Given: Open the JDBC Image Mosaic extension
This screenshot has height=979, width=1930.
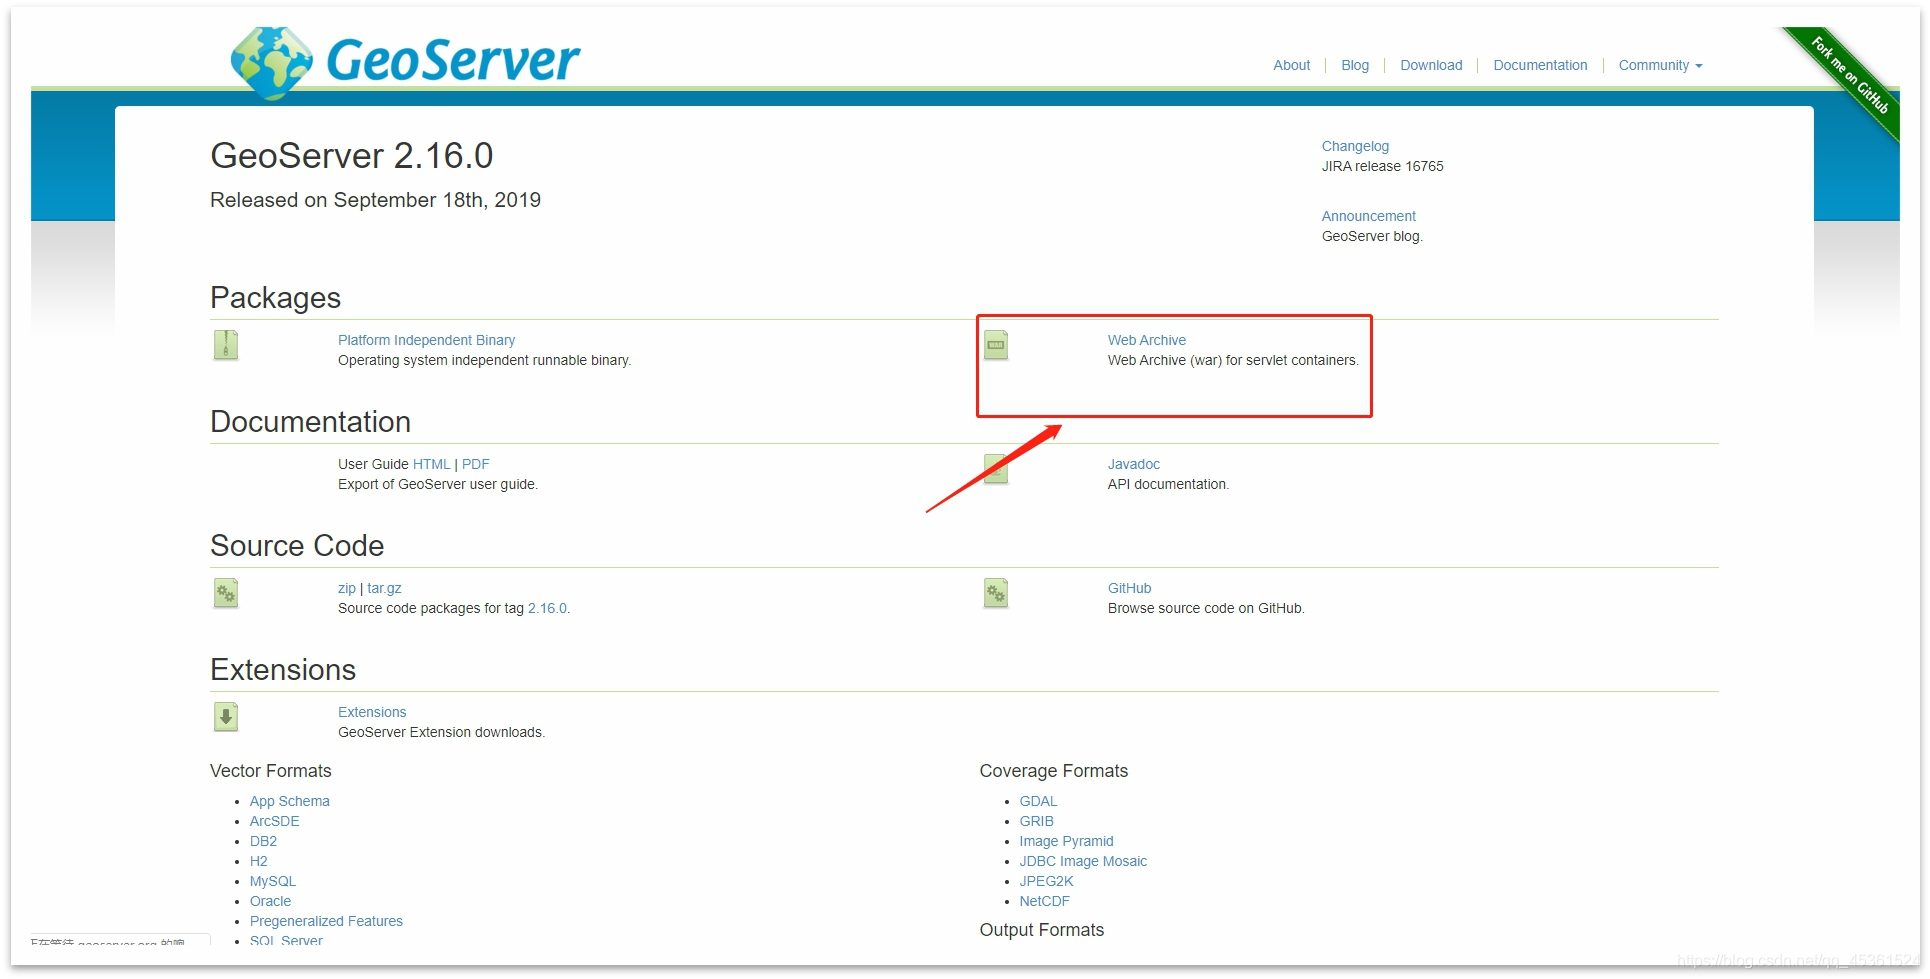Looking at the screenshot, I should coord(1083,861).
